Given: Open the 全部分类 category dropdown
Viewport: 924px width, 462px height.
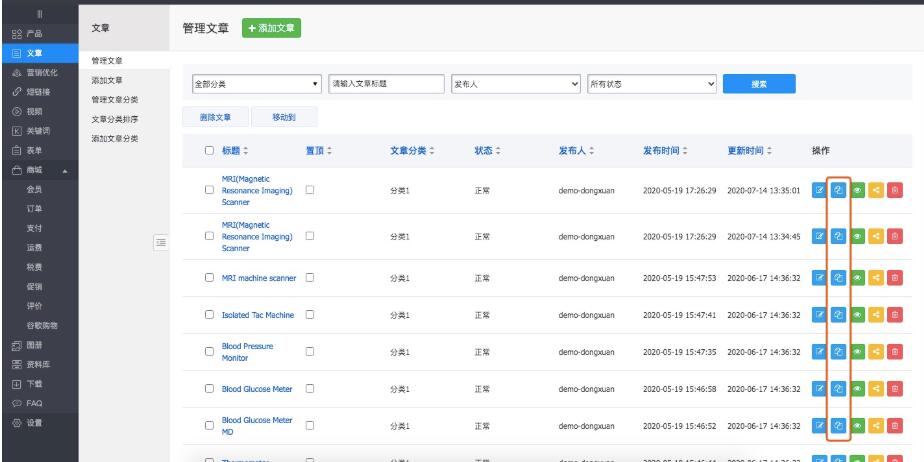Looking at the screenshot, I should click(256, 84).
